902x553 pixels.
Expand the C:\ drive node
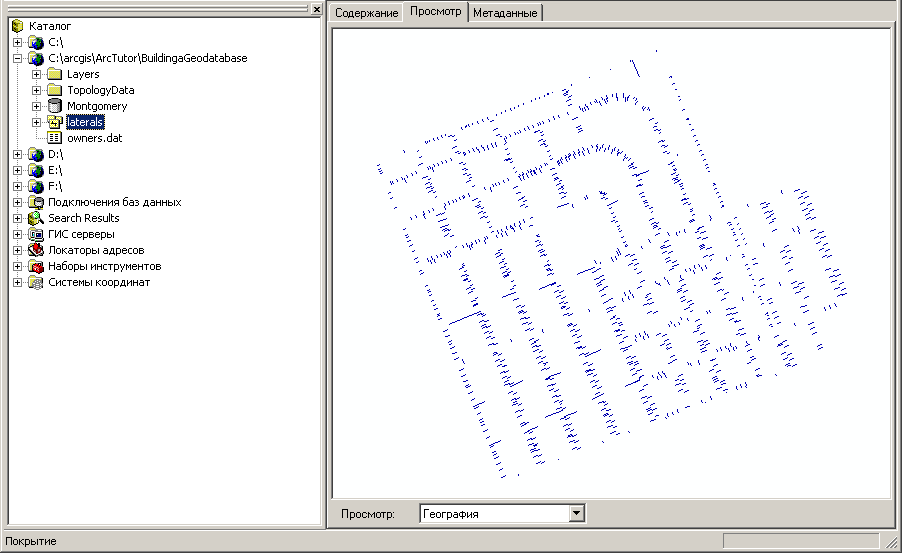coord(18,42)
